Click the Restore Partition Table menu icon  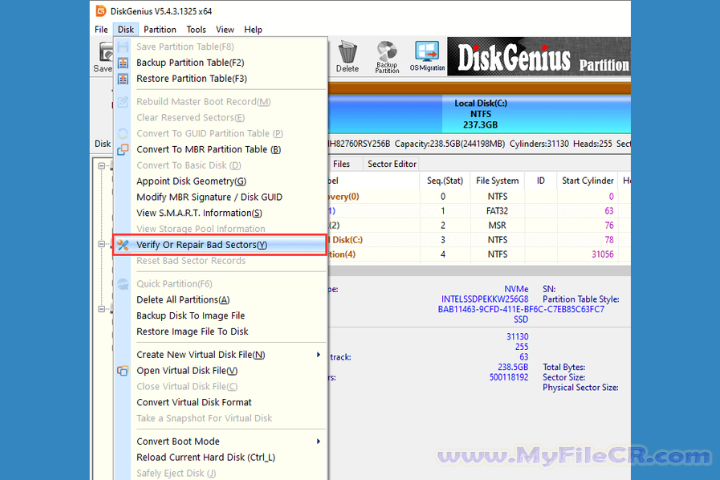(123, 79)
